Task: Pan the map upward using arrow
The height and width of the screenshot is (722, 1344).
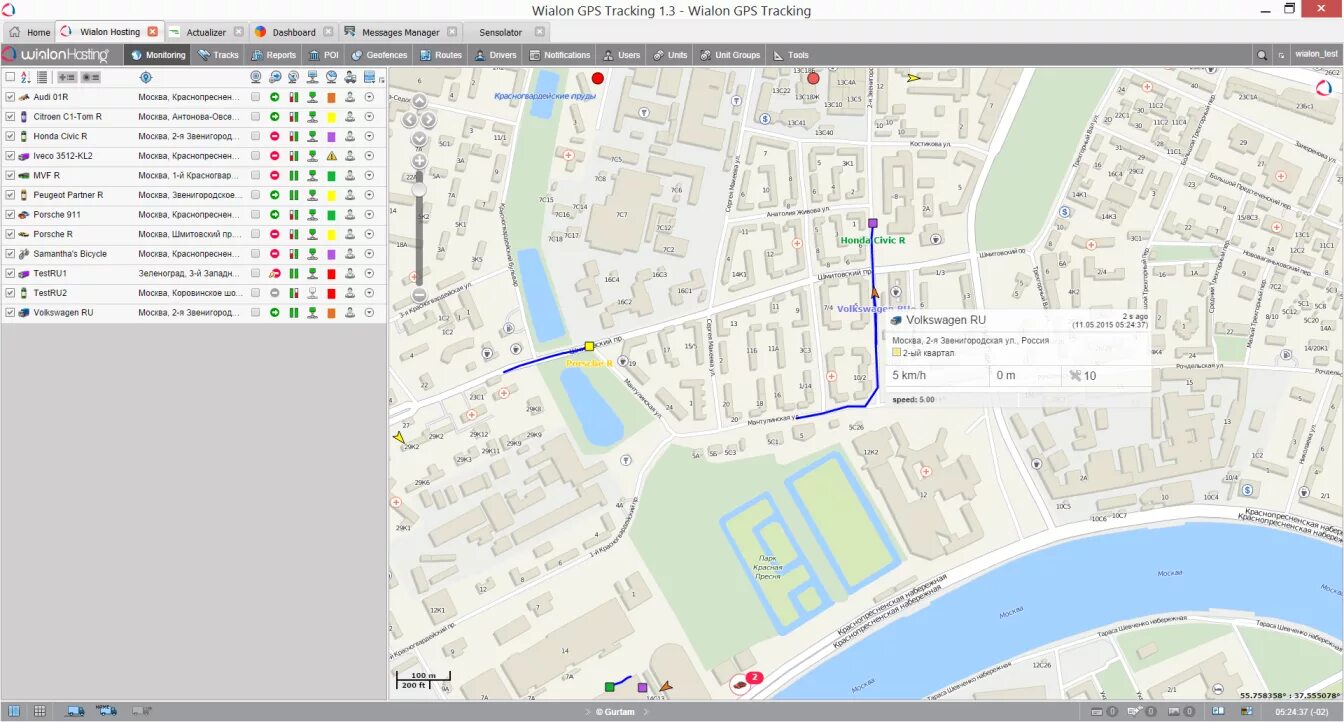Action: [x=419, y=100]
